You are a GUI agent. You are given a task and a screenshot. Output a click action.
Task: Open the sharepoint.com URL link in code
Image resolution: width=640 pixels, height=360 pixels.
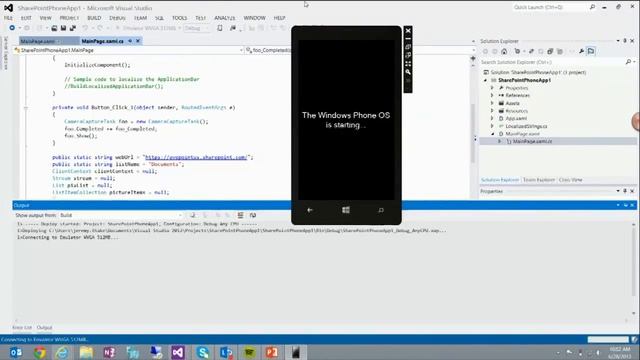coord(196,157)
